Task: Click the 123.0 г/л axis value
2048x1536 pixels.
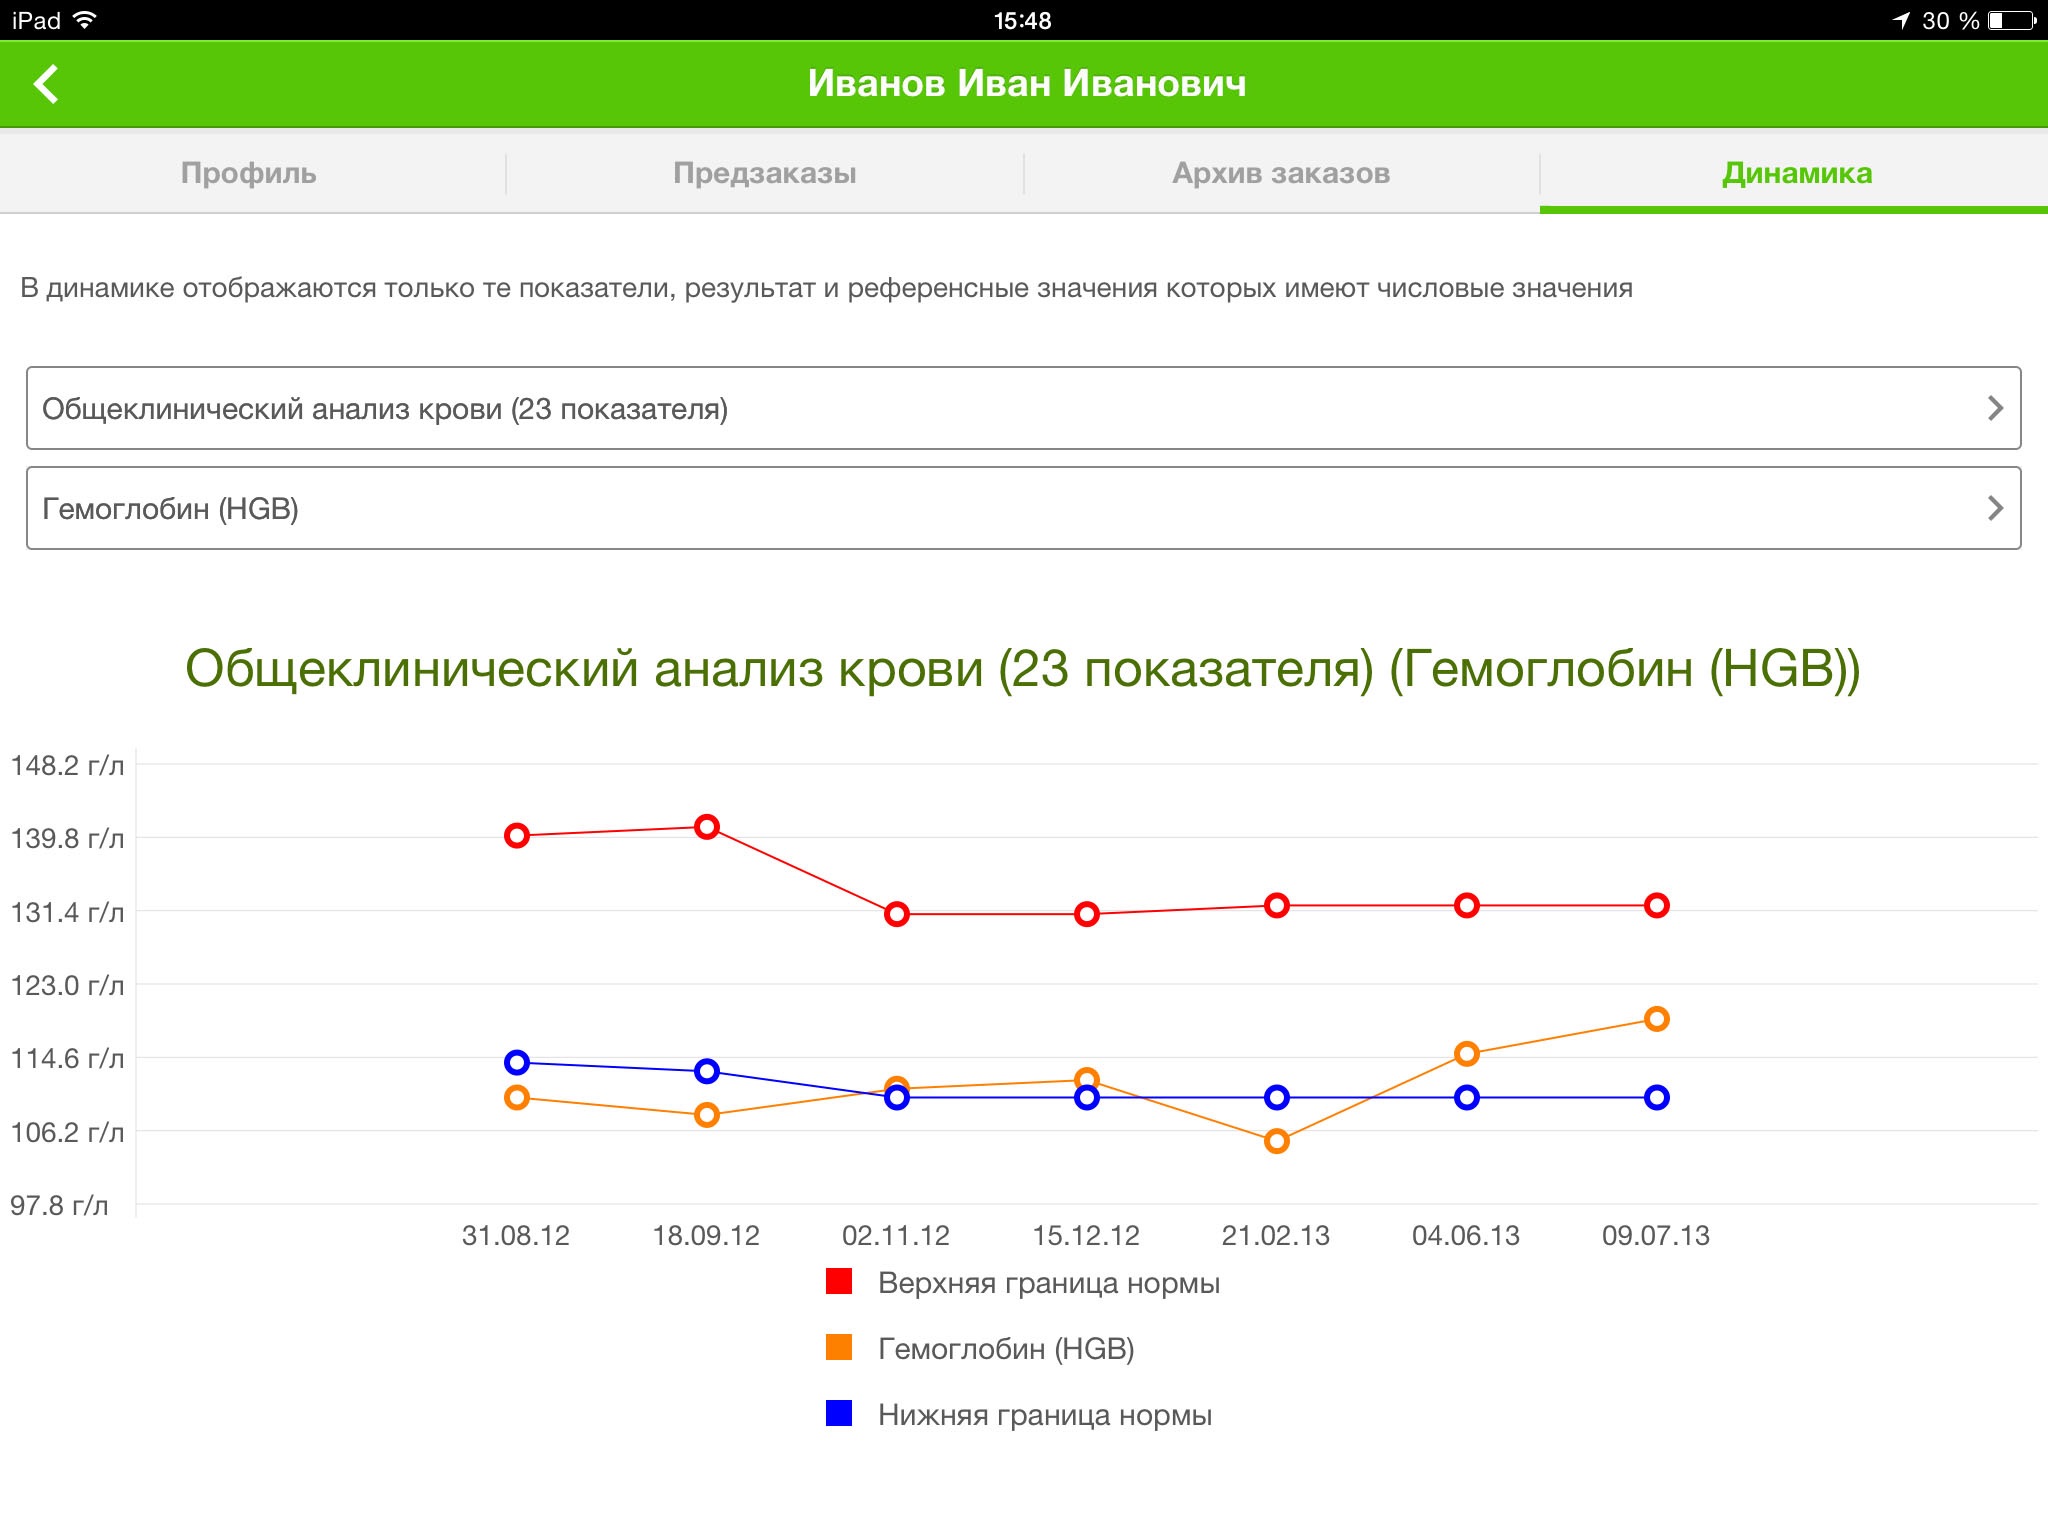Action: click(68, 986)
